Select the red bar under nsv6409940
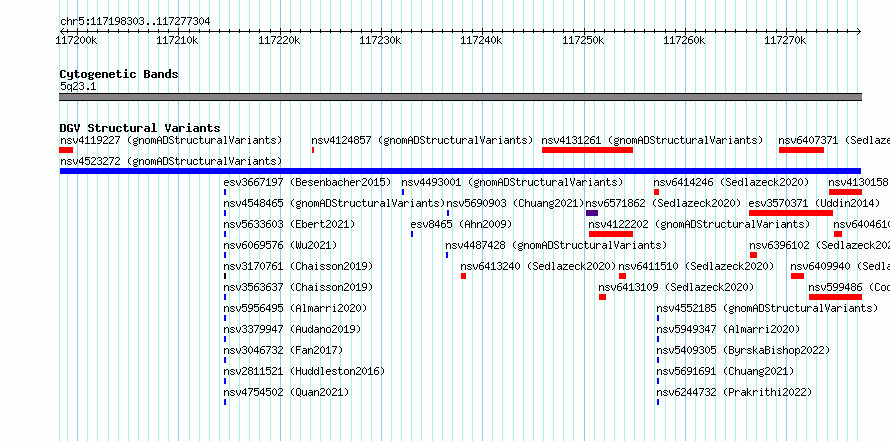This screenshot has height=441, width=890. 797,276
